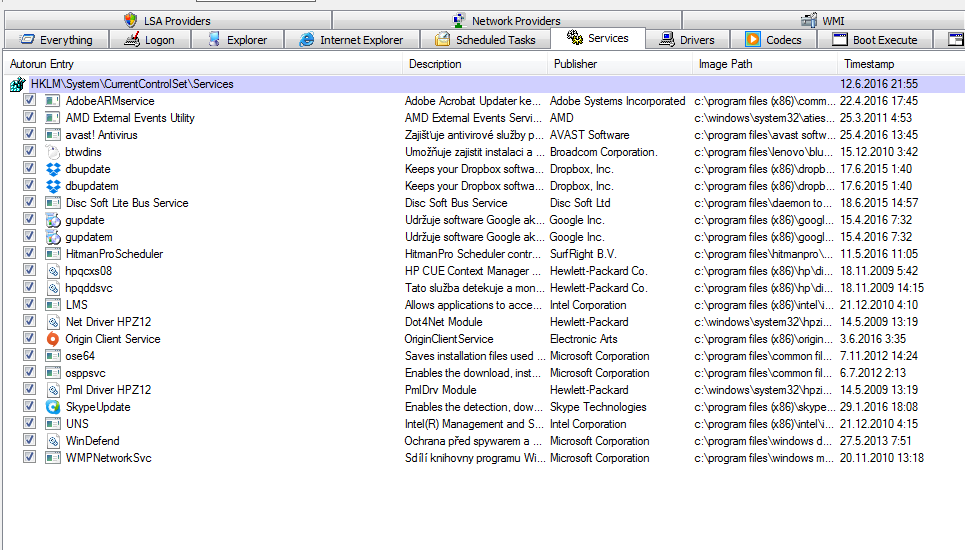
Task: Uncheck the dbupdate entry checkbox
Action: (x=29, y=168)
